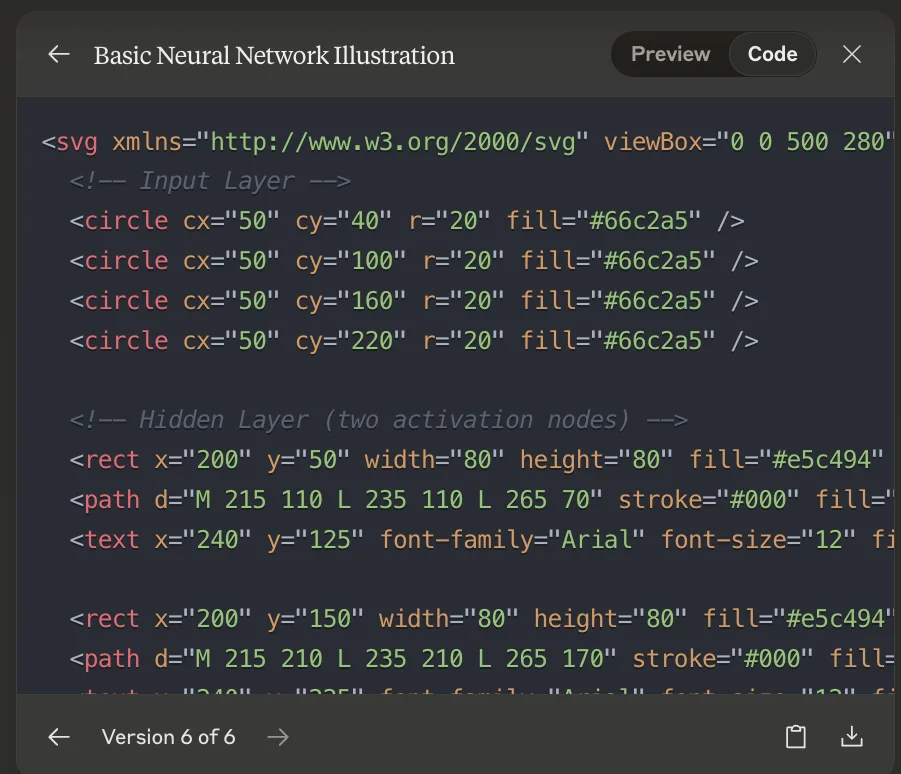Select the back arrow beside the version label

(x=58, y=736)
